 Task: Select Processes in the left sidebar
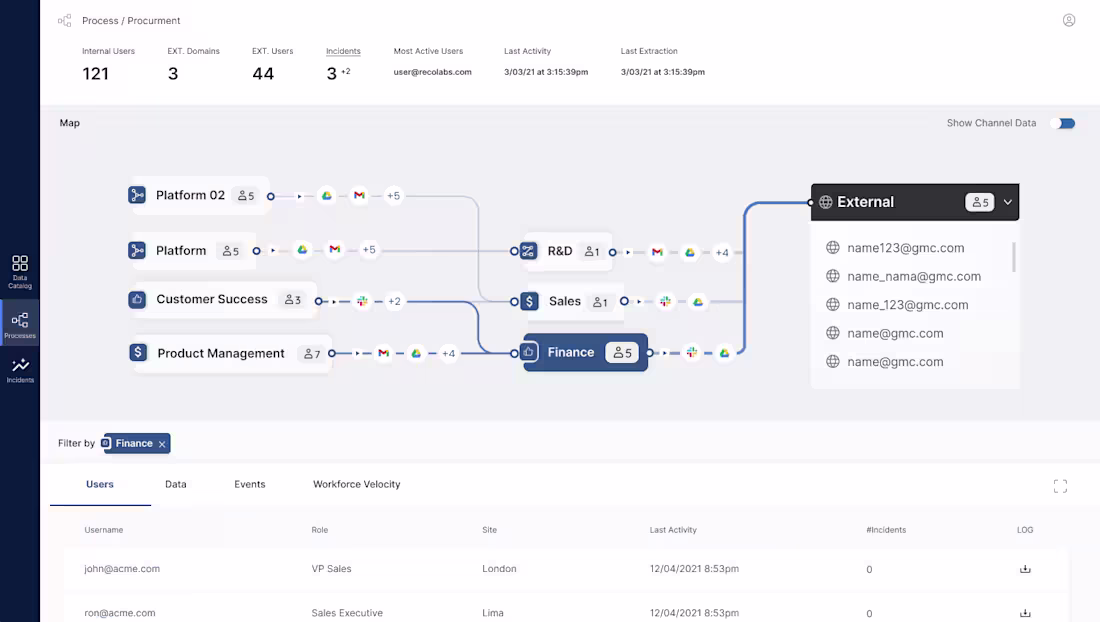(20, 322)
